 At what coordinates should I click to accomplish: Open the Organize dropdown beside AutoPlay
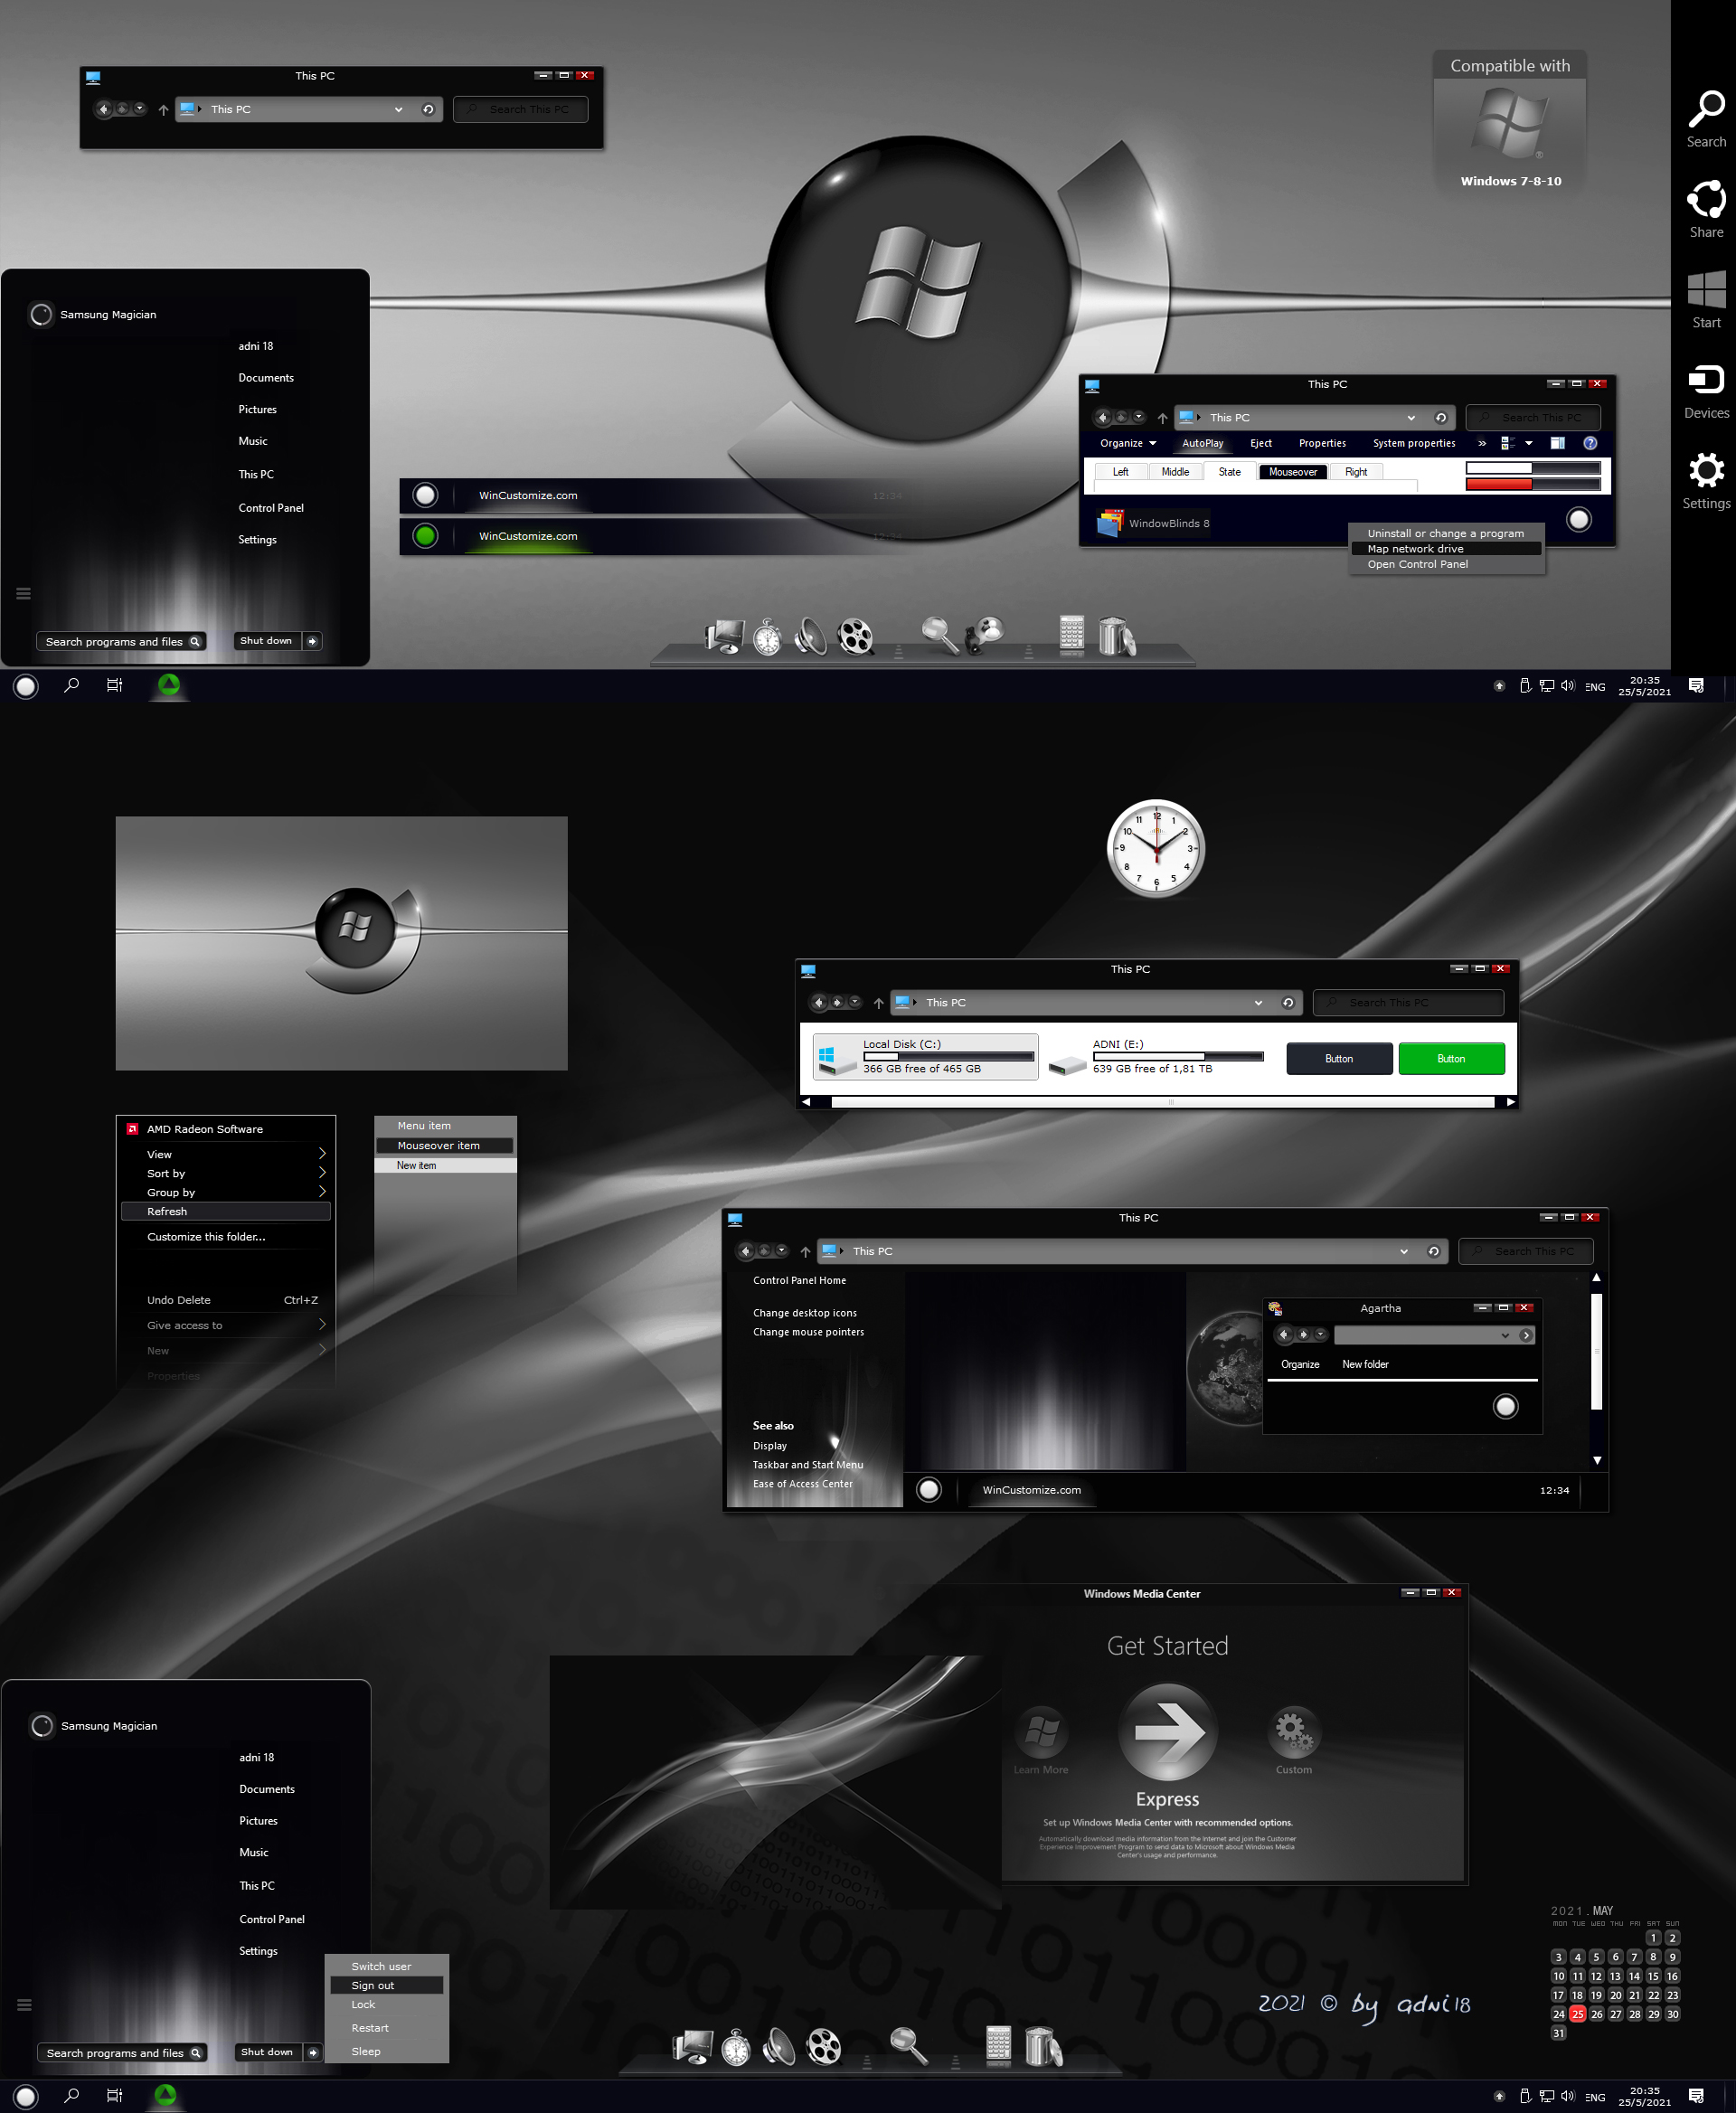[1128, 443]
